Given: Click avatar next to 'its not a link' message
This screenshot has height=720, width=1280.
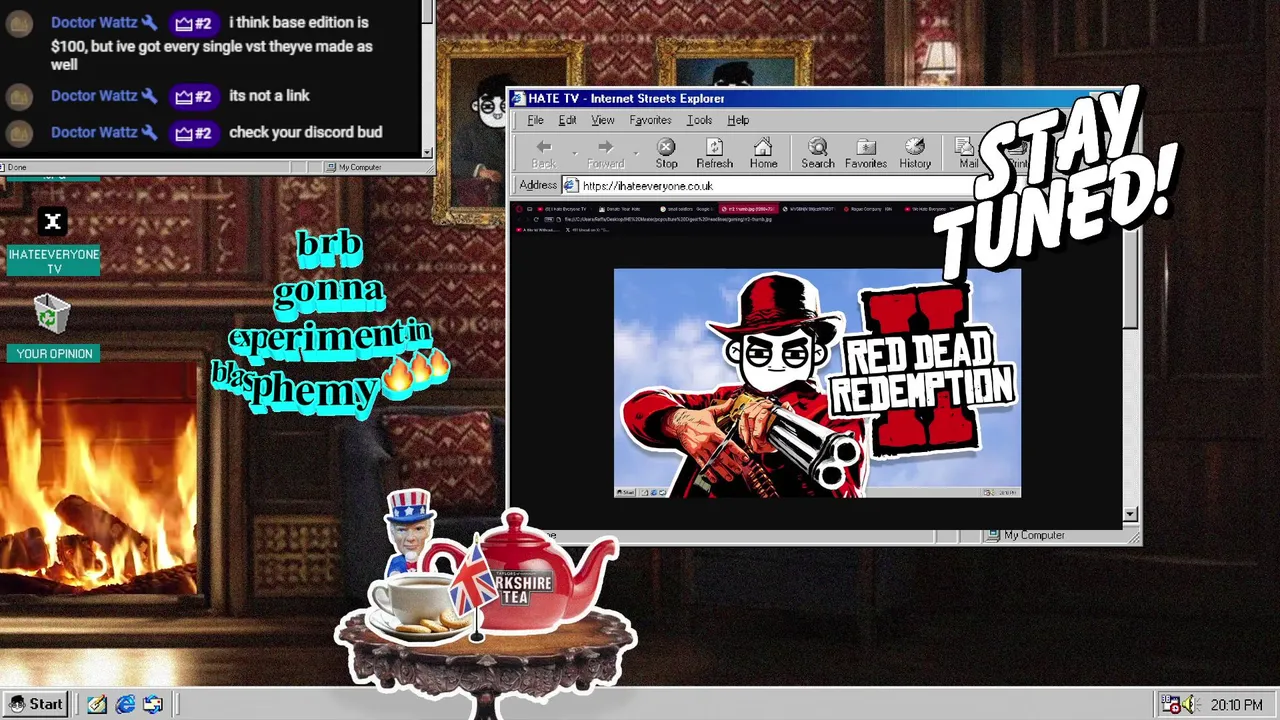Looking at the screenshot, I should click(x=19, y=97).
